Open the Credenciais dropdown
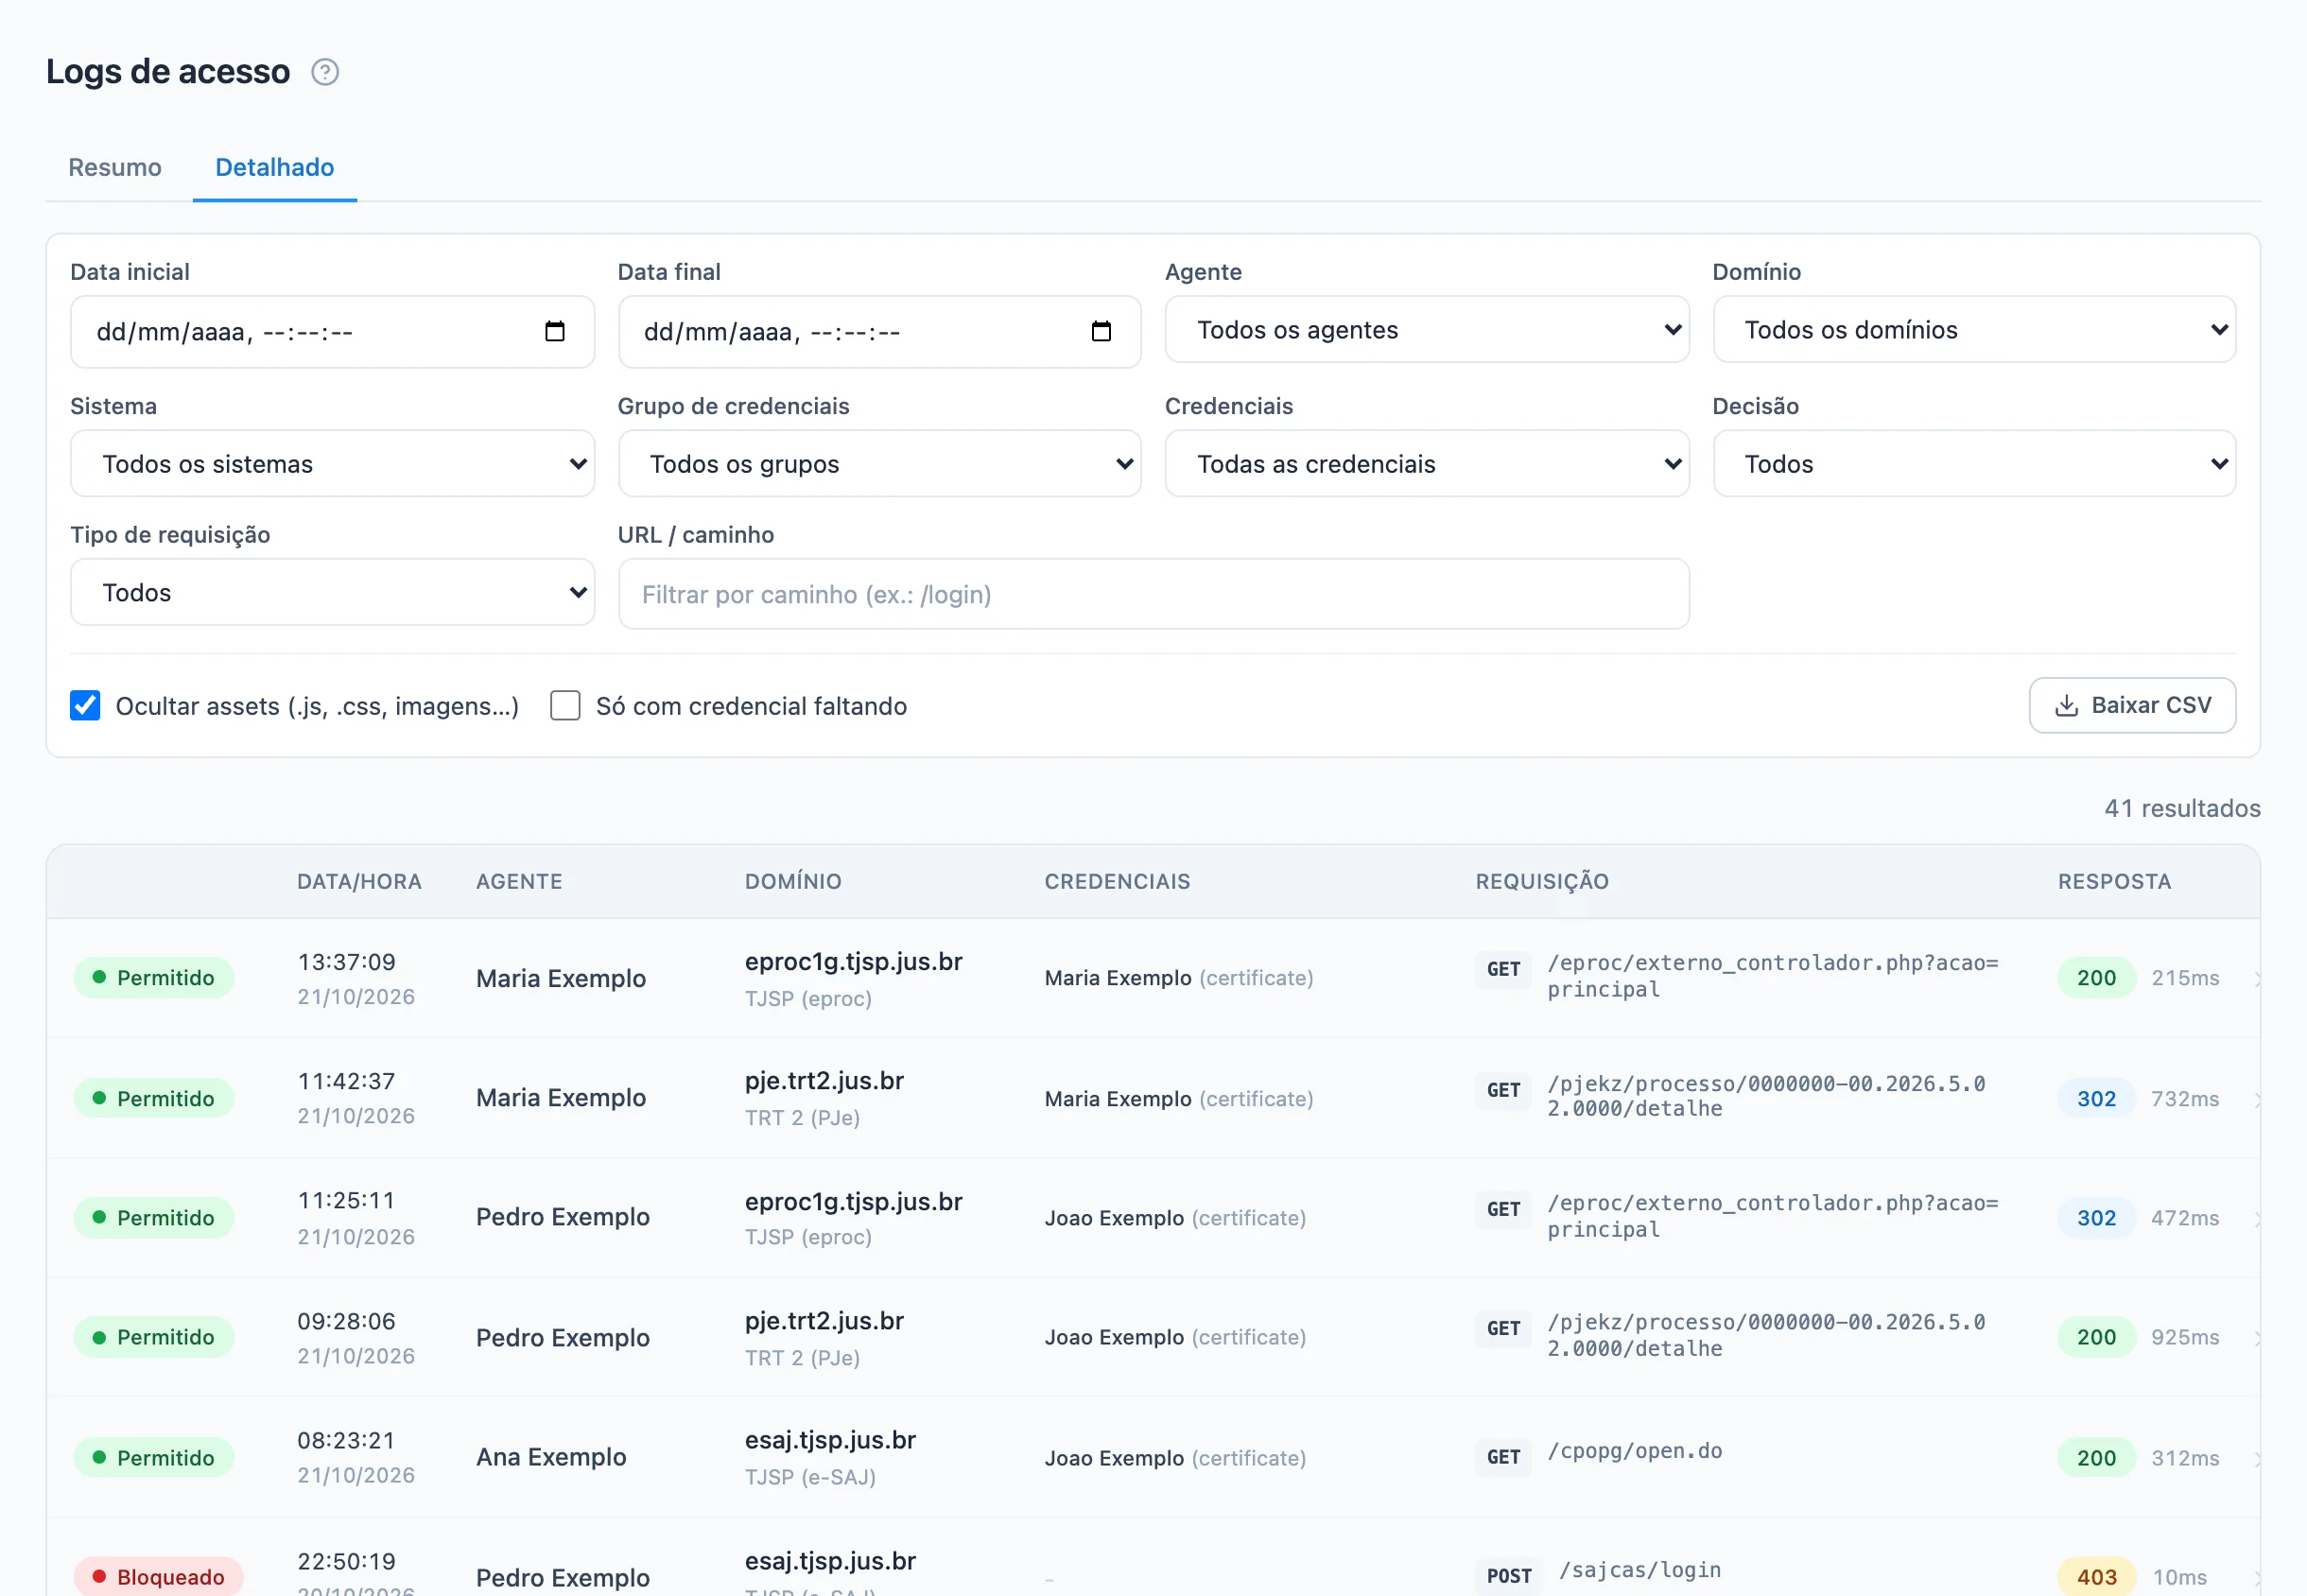2307x1596 pixels. pos(1427,463)
